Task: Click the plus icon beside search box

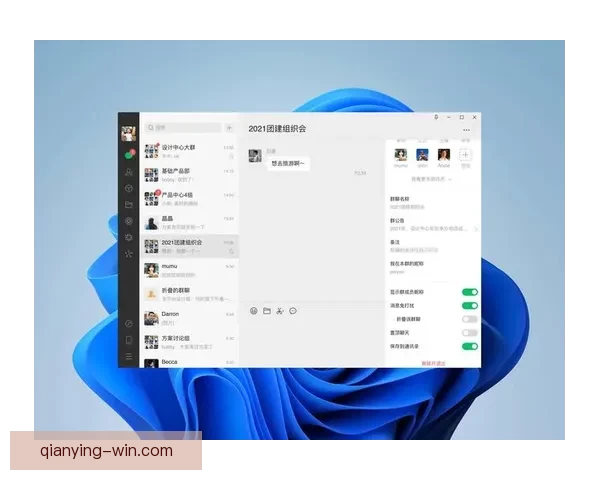Action: (x=229, y=128)
